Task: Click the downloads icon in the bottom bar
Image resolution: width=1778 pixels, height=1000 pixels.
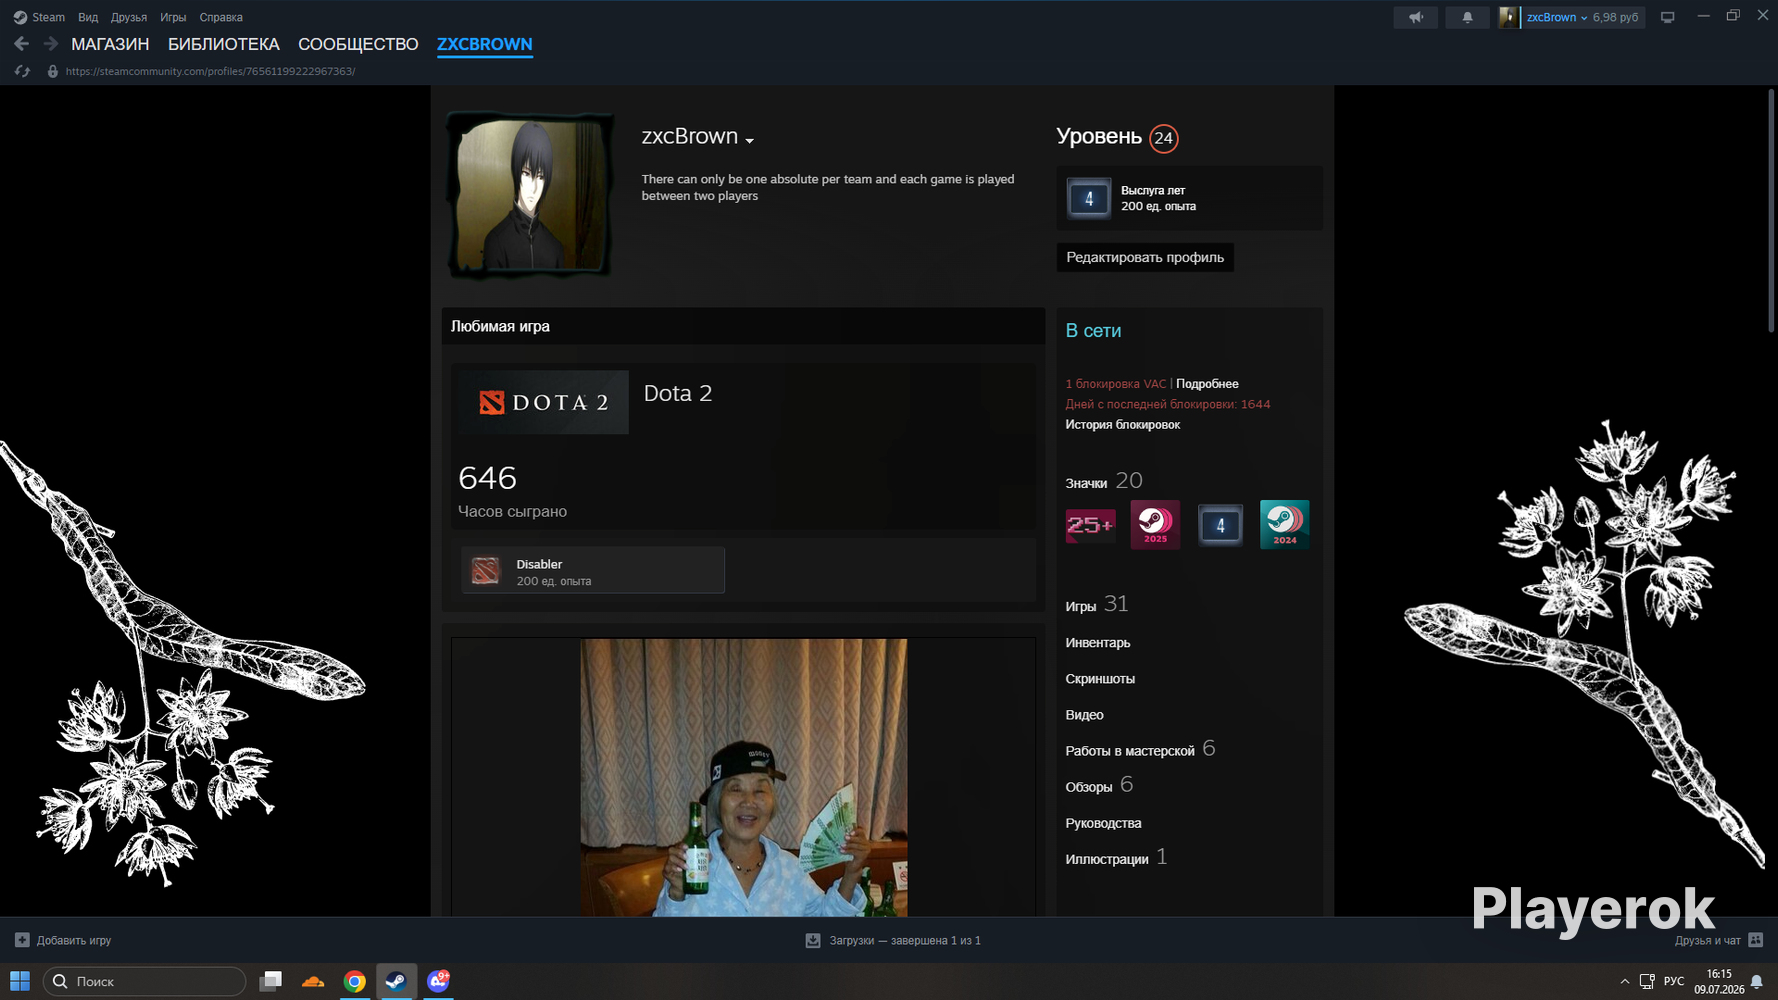Action: point(813,940)
